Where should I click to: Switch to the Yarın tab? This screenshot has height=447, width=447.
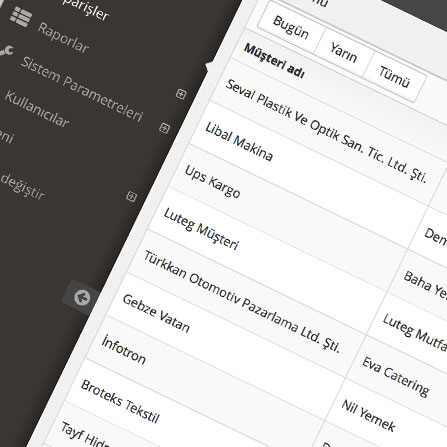pos(343,52)
